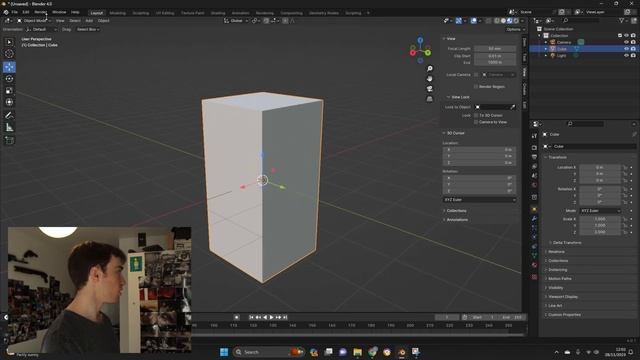
Task: Click the viewport zoom magnifier icon
Action: (x=429, y=69)
